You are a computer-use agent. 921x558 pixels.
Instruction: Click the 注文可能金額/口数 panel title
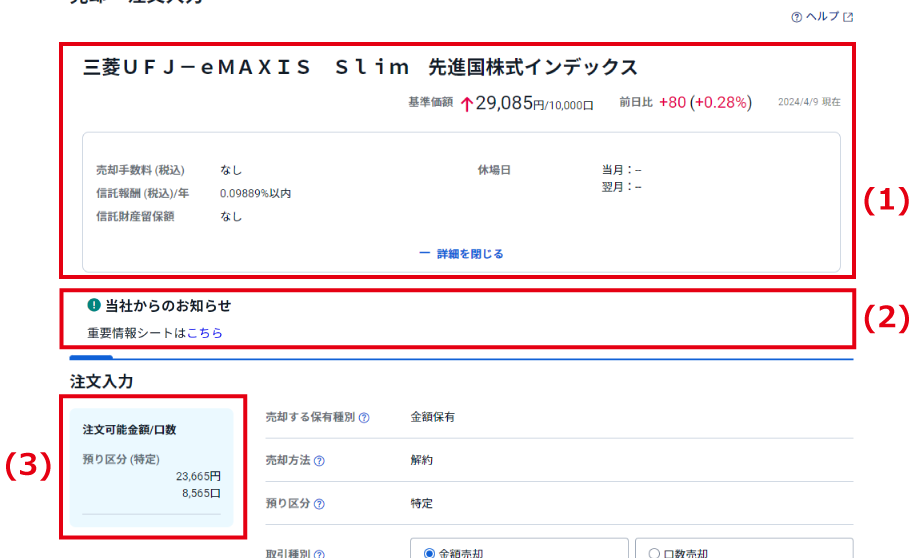pos(129,430)
